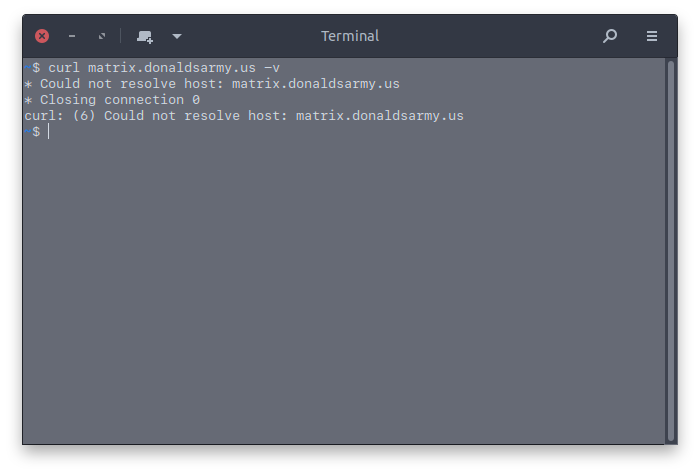Viewport: 700px width, 475px height.
Task: Click the blank terminal area below the prompt
Action: (344, 290)
